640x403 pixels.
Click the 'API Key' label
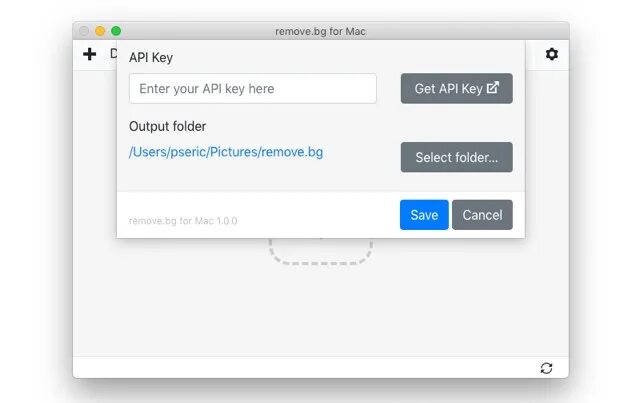pyautogui.click(x=151, y=58)
